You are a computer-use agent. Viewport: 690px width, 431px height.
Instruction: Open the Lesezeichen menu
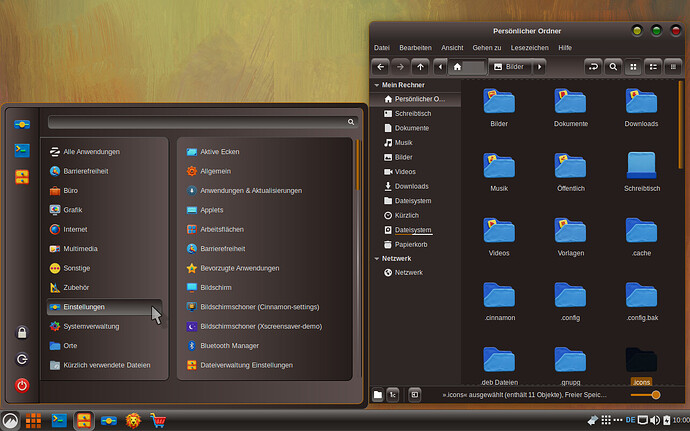530,47
